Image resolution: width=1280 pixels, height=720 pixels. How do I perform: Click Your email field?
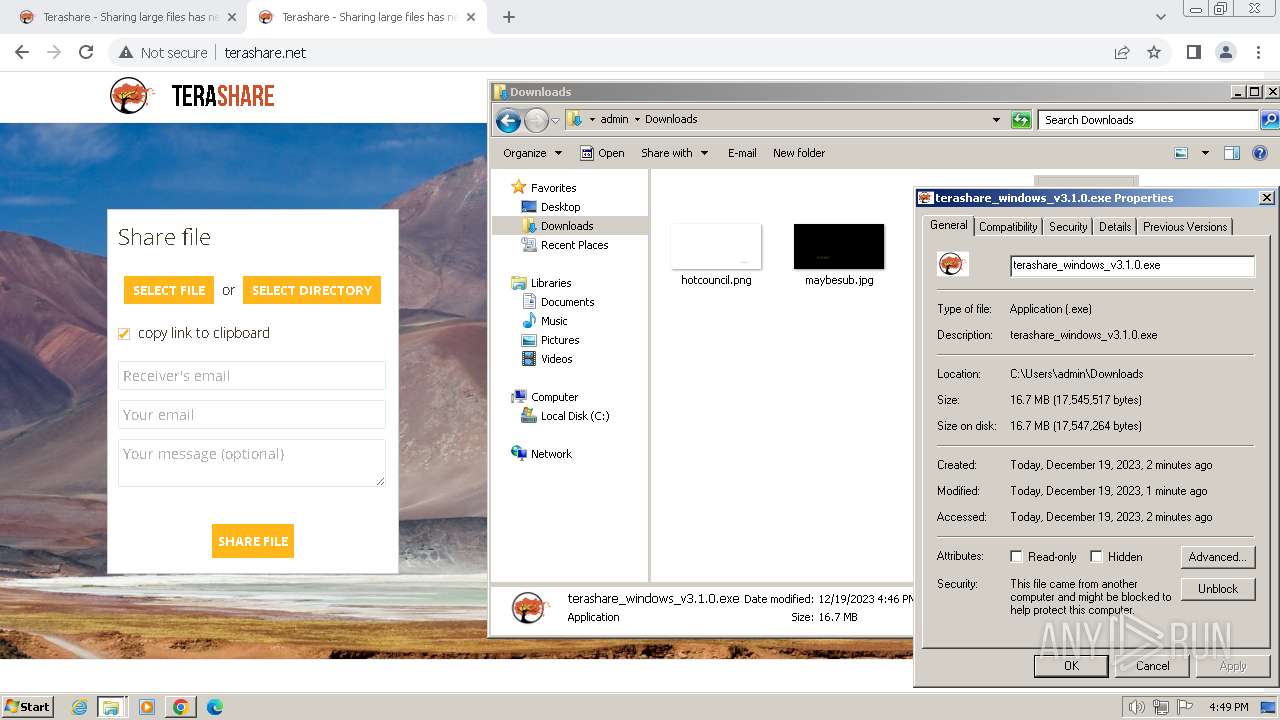252,415
